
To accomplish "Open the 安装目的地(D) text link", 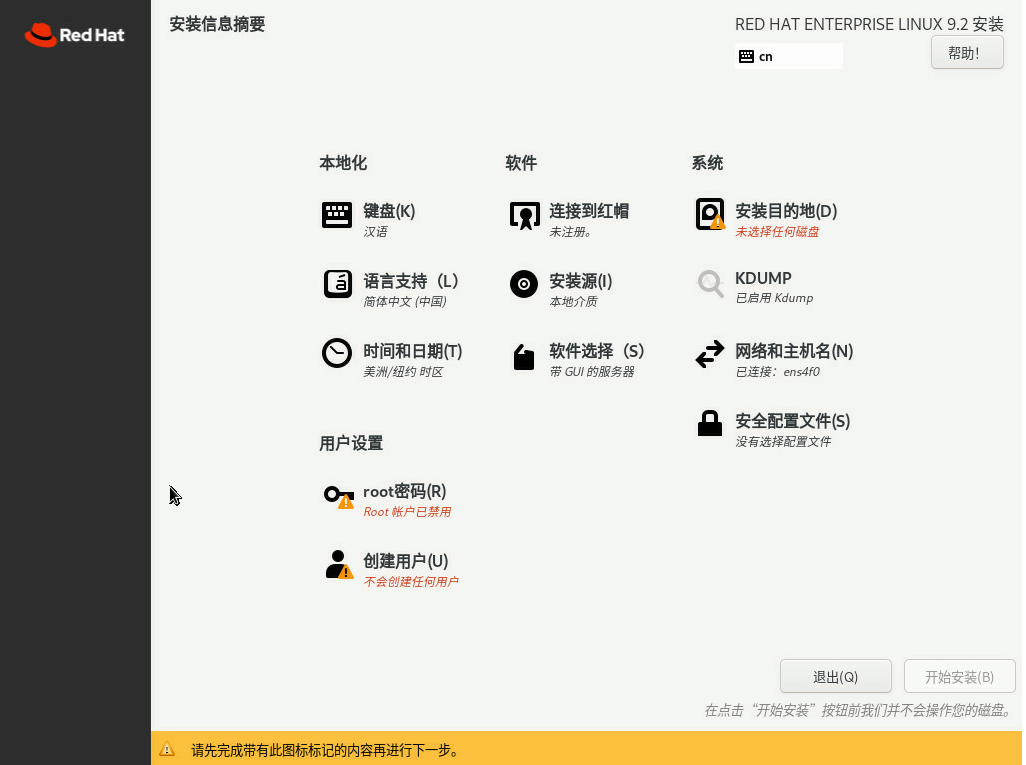I will (x=786, y=211).
